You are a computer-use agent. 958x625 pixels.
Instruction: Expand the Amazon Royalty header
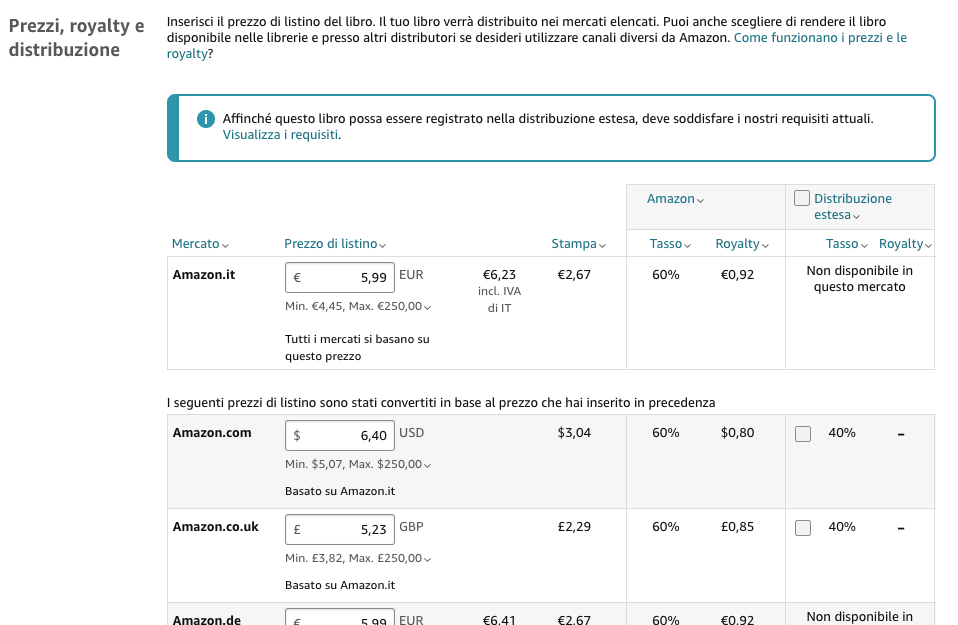point(742,244)
